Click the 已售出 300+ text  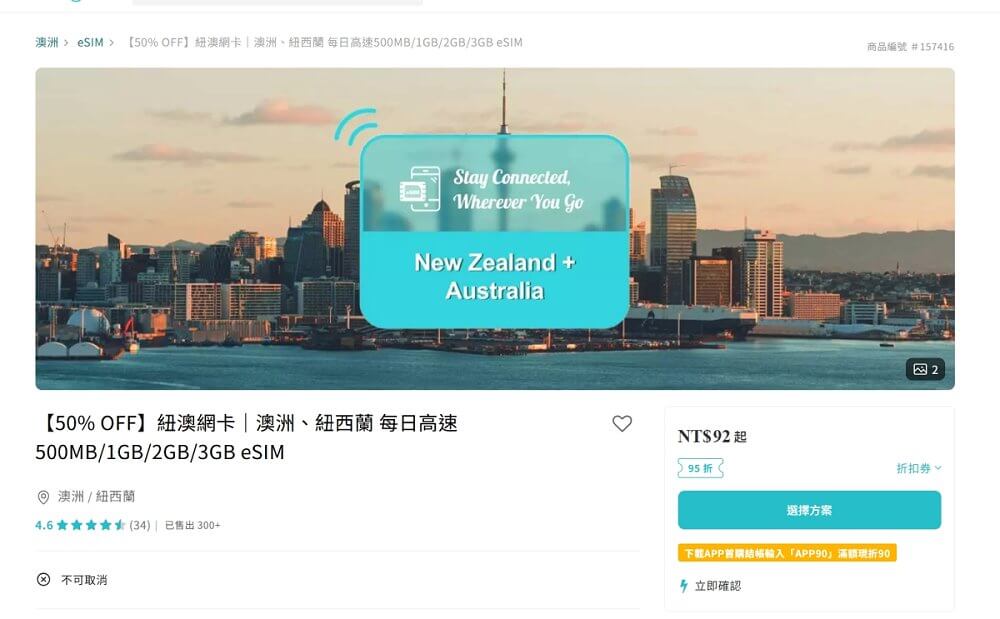193,525
